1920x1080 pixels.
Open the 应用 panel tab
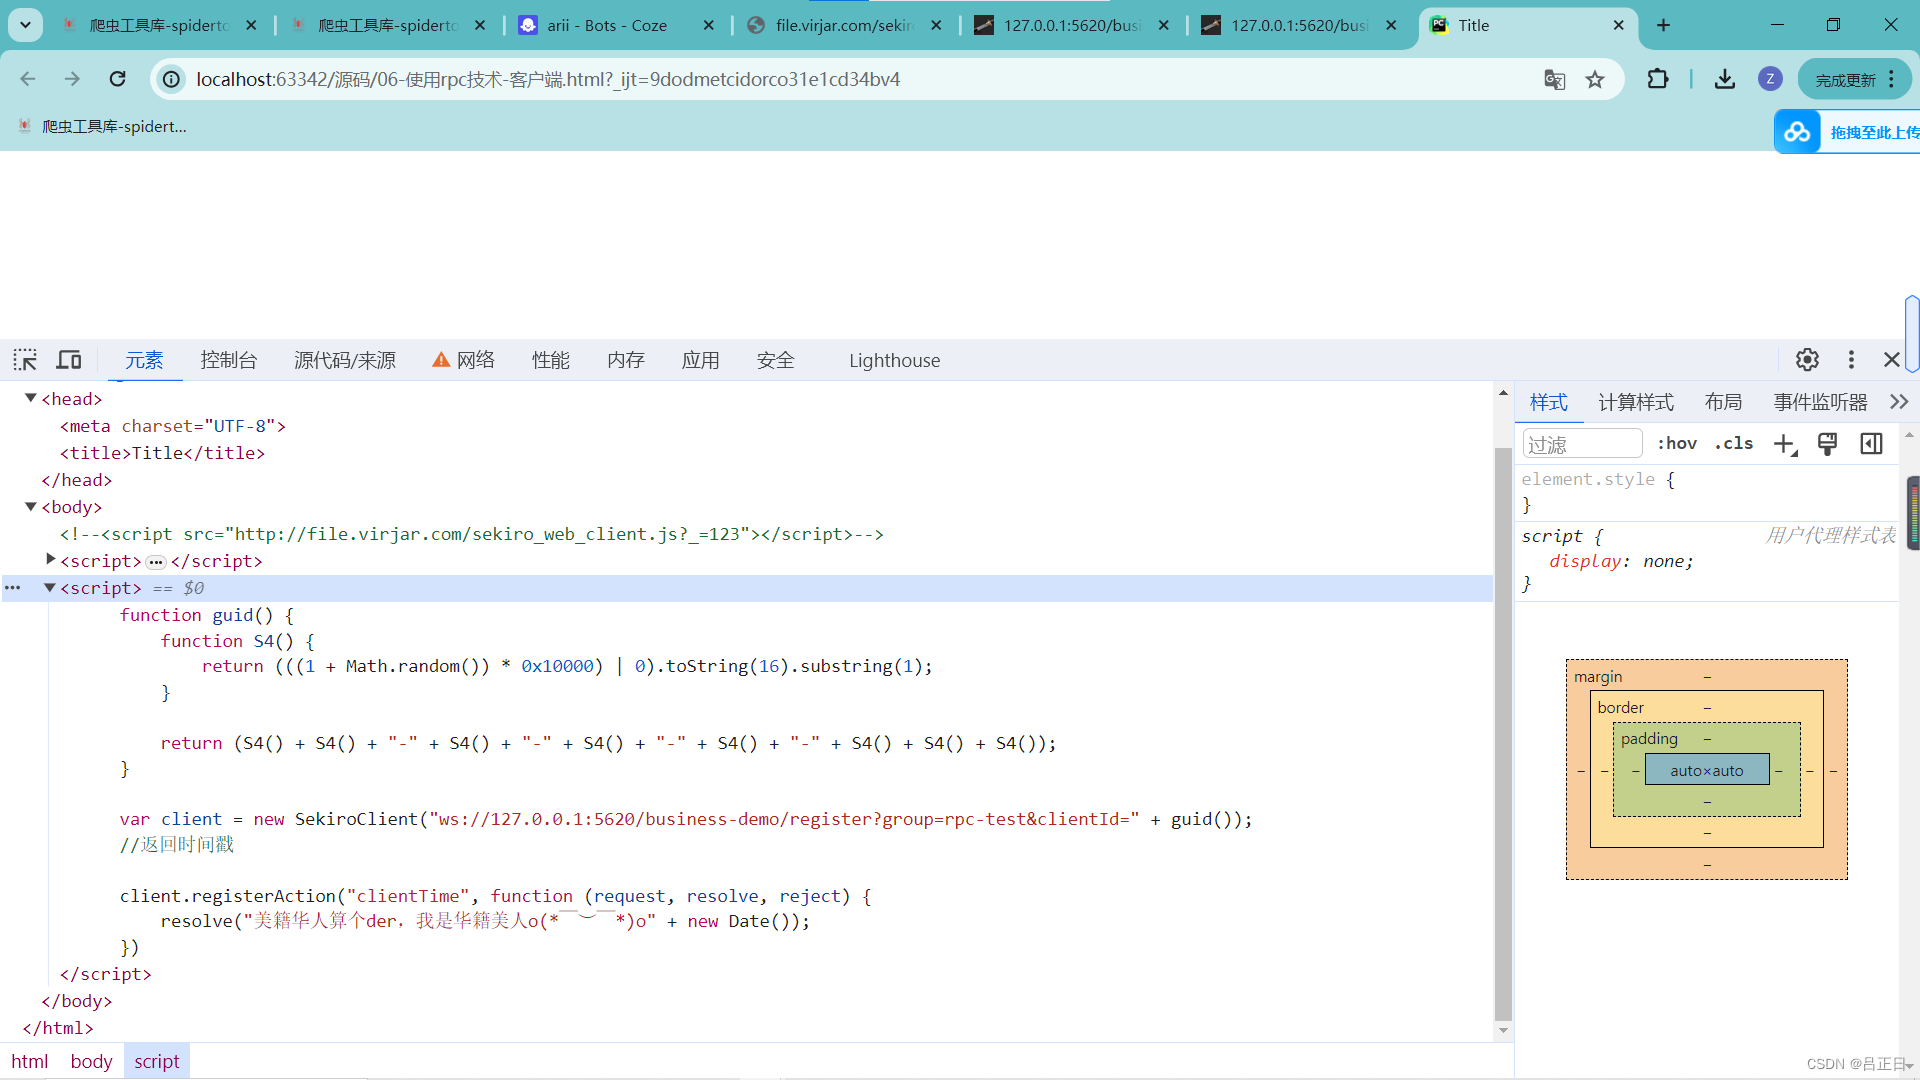(x=701, y=360)
